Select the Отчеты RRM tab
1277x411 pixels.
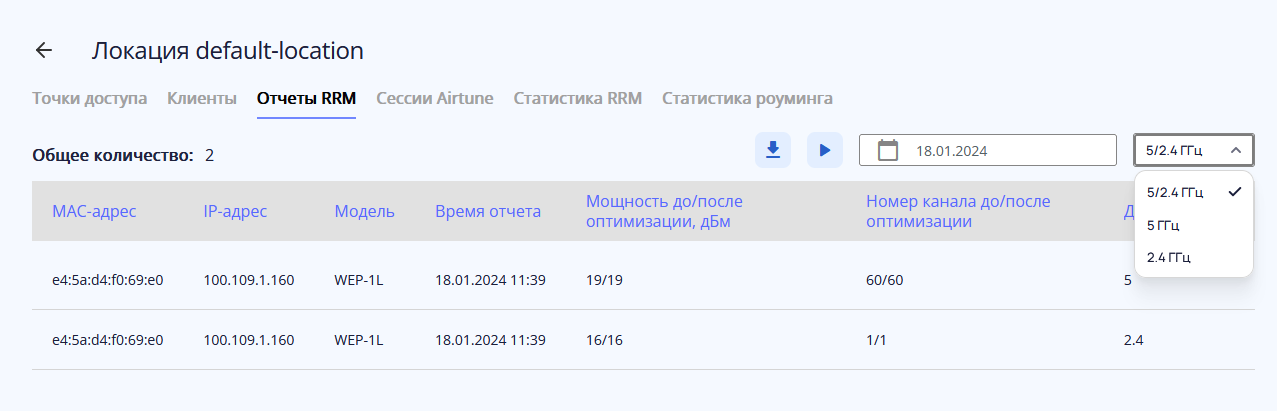(306, 99)
